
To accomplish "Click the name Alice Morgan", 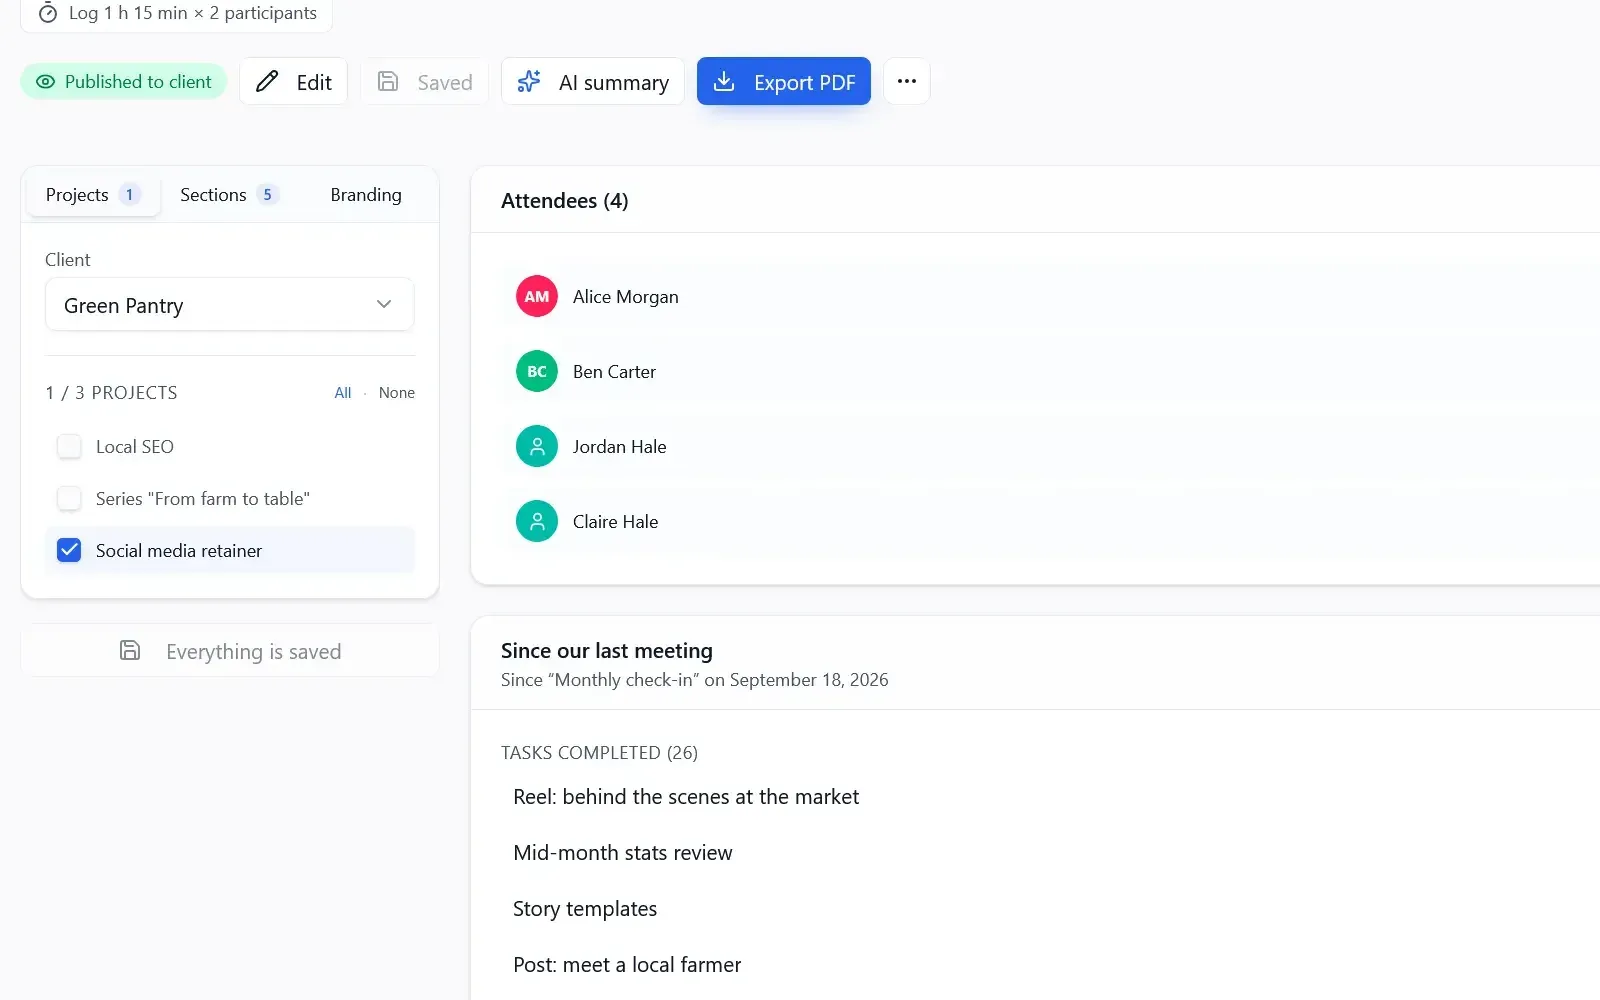I will coord(626,297).
